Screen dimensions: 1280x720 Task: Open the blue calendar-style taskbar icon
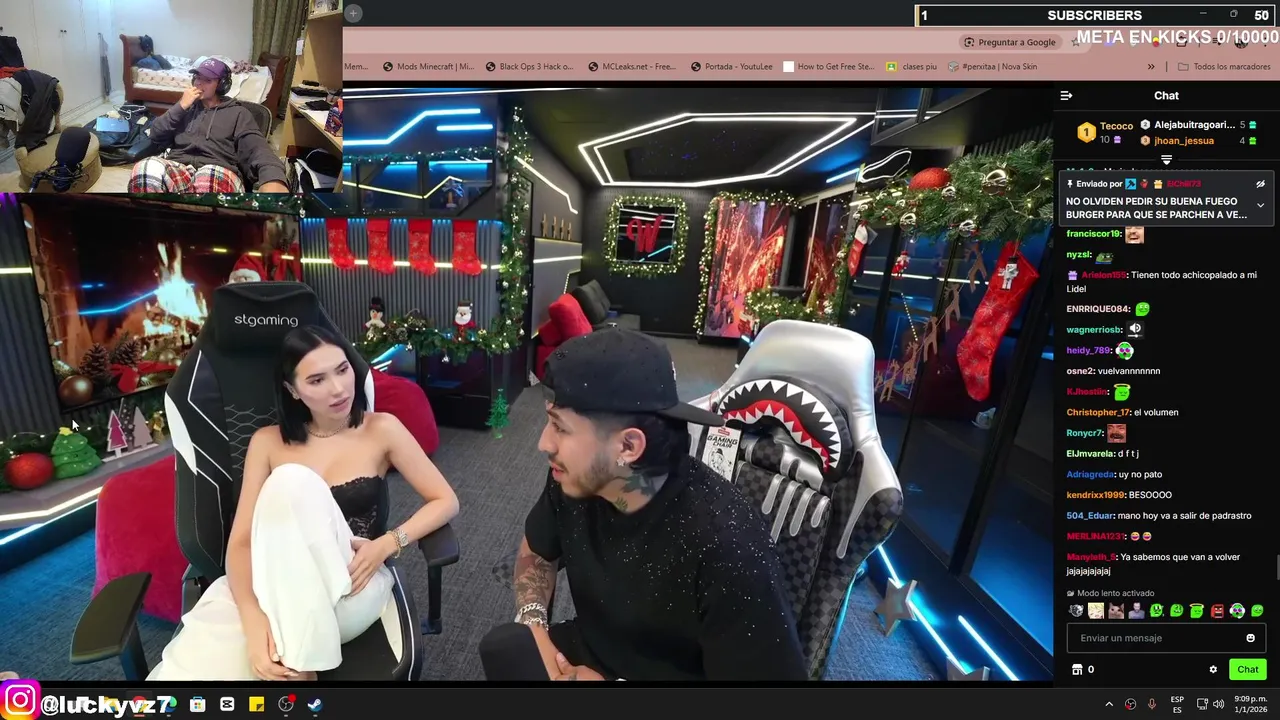pyautogui.click(x=198, y=704)
